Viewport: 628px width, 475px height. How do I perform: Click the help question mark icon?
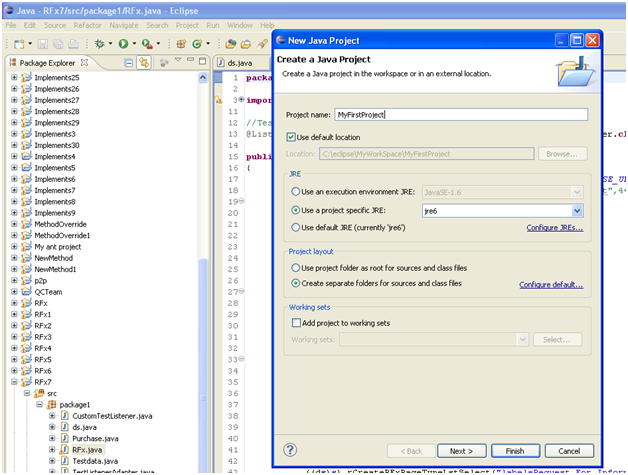[290, 450]
